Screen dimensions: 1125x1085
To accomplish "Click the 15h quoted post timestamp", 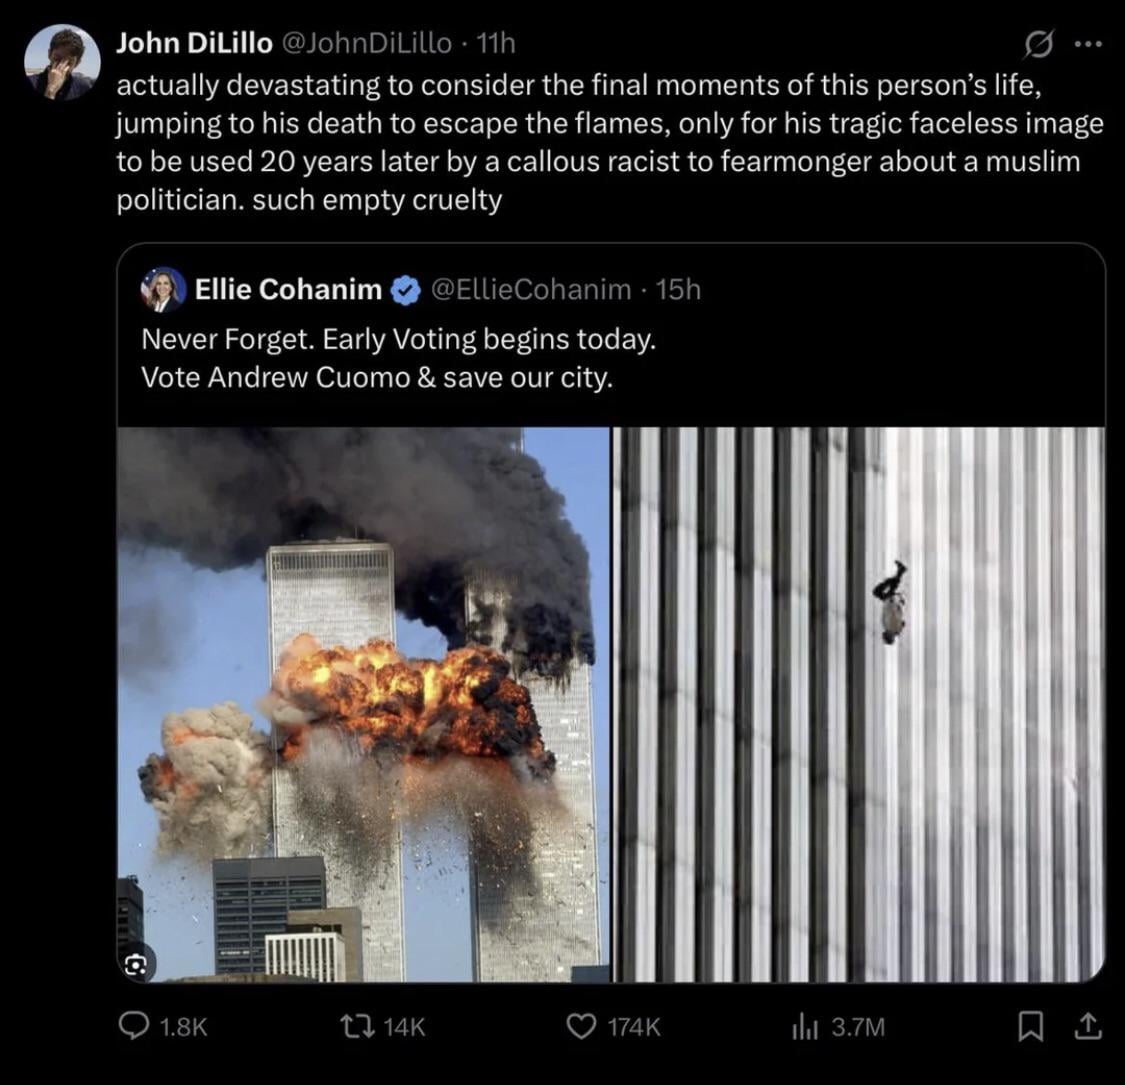I will [679, 290].
